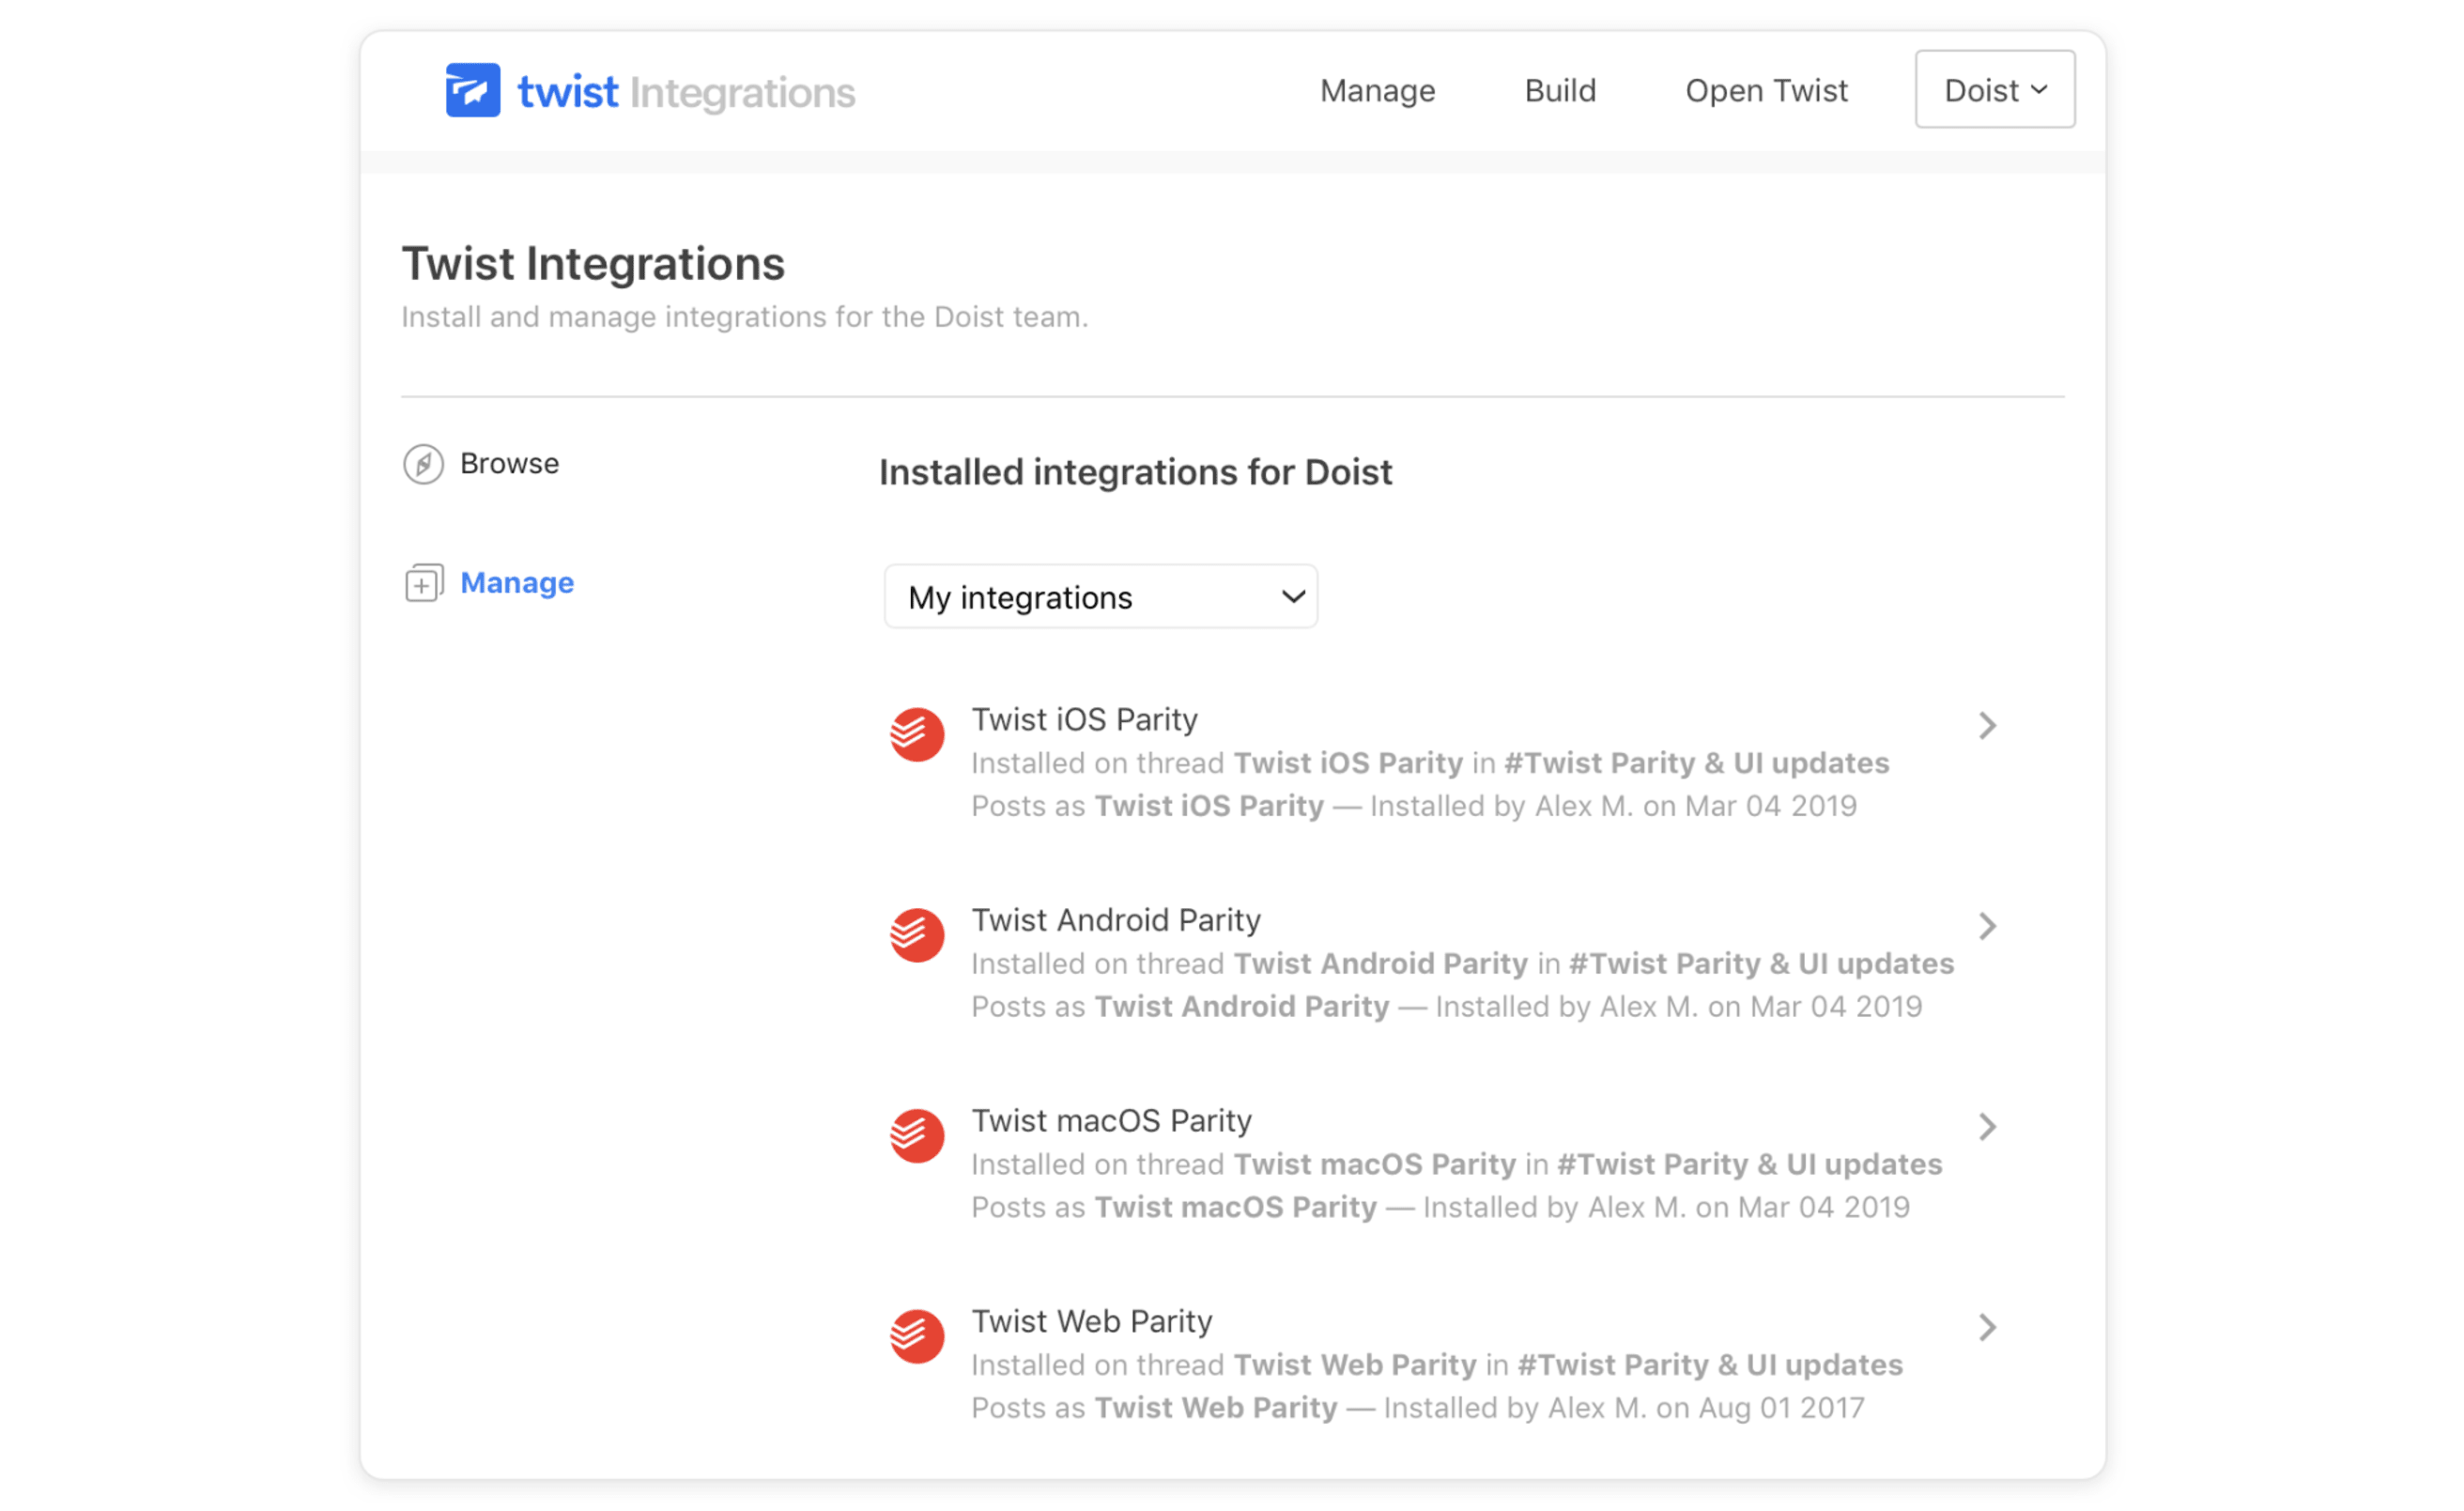Viewport: 2464px width, 1511px height.
Task: Expand Twist Android Parity with its chevron
Action: [1987, 926]
